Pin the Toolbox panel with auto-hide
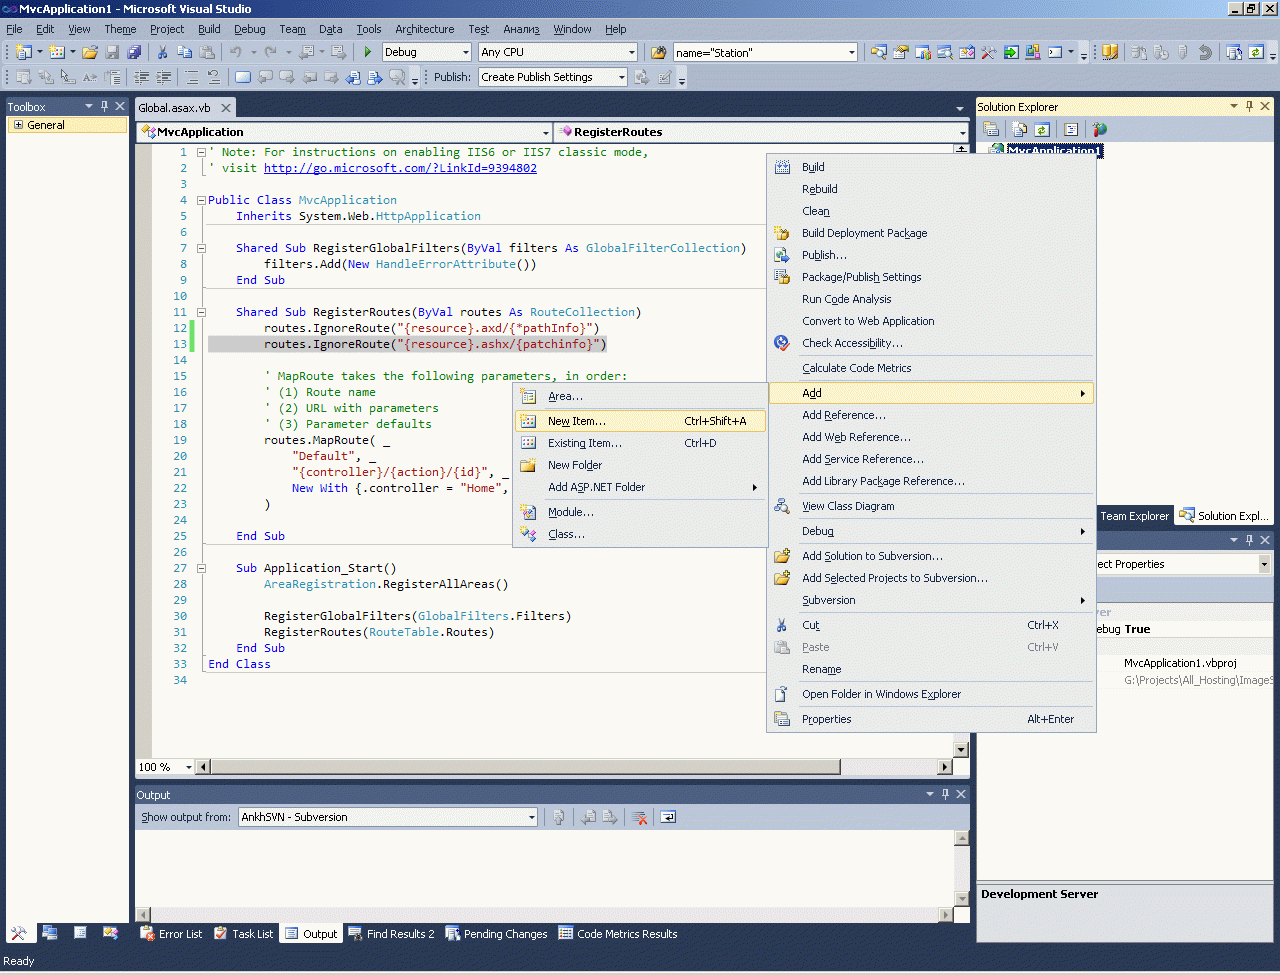Screen dimensions: 1280x975 [x=104, y=106]
